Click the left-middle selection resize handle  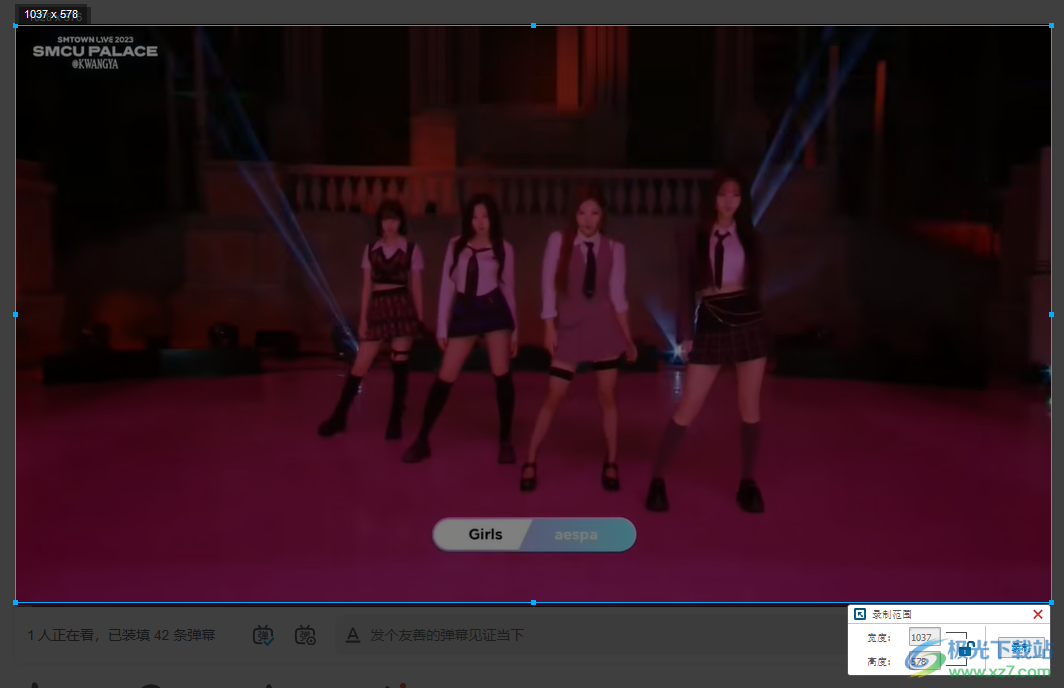tap(16, 314)
